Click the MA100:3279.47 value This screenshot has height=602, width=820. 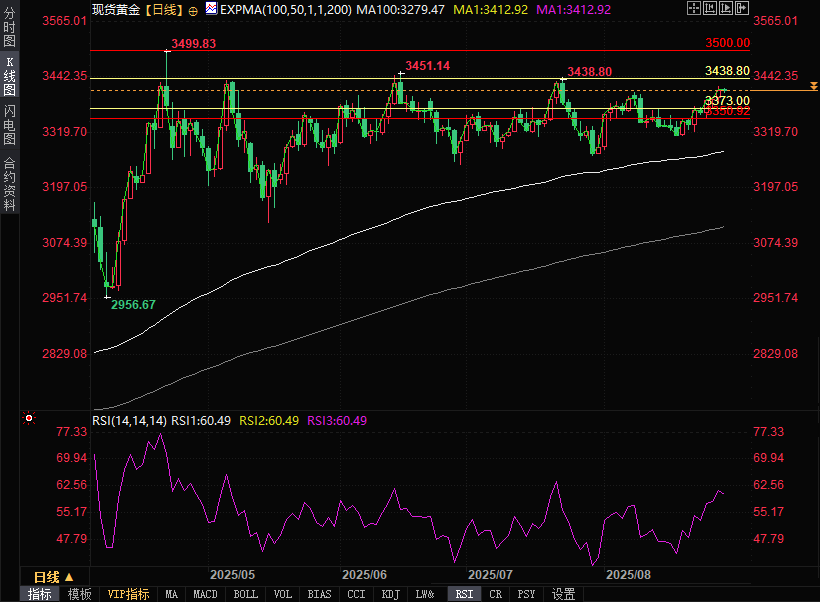pyautogui.click(x=401, y=9)
